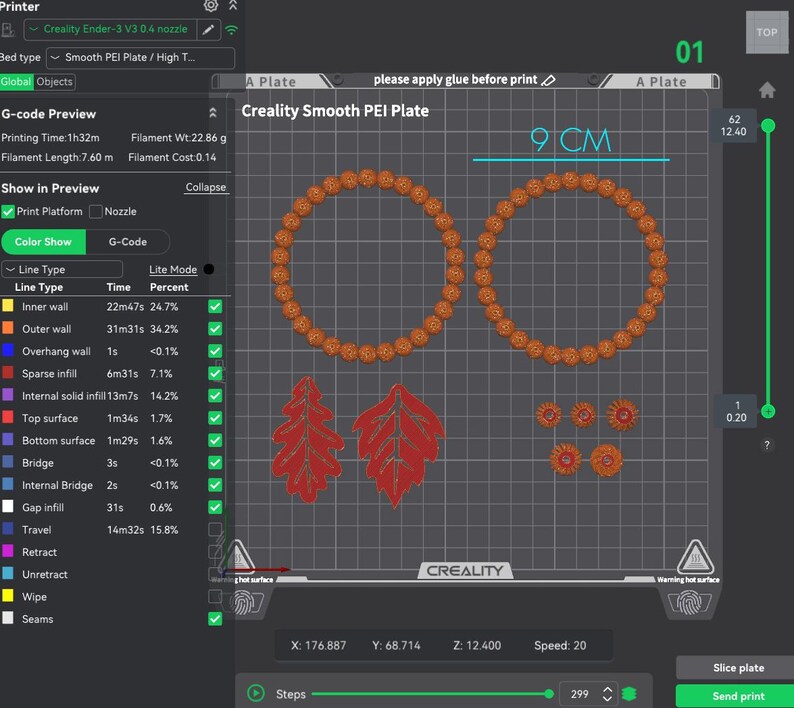The height and width of the screenshot is (708, 794).
Task: Click the Bottom surface color swatch
Action: point(8,439)
